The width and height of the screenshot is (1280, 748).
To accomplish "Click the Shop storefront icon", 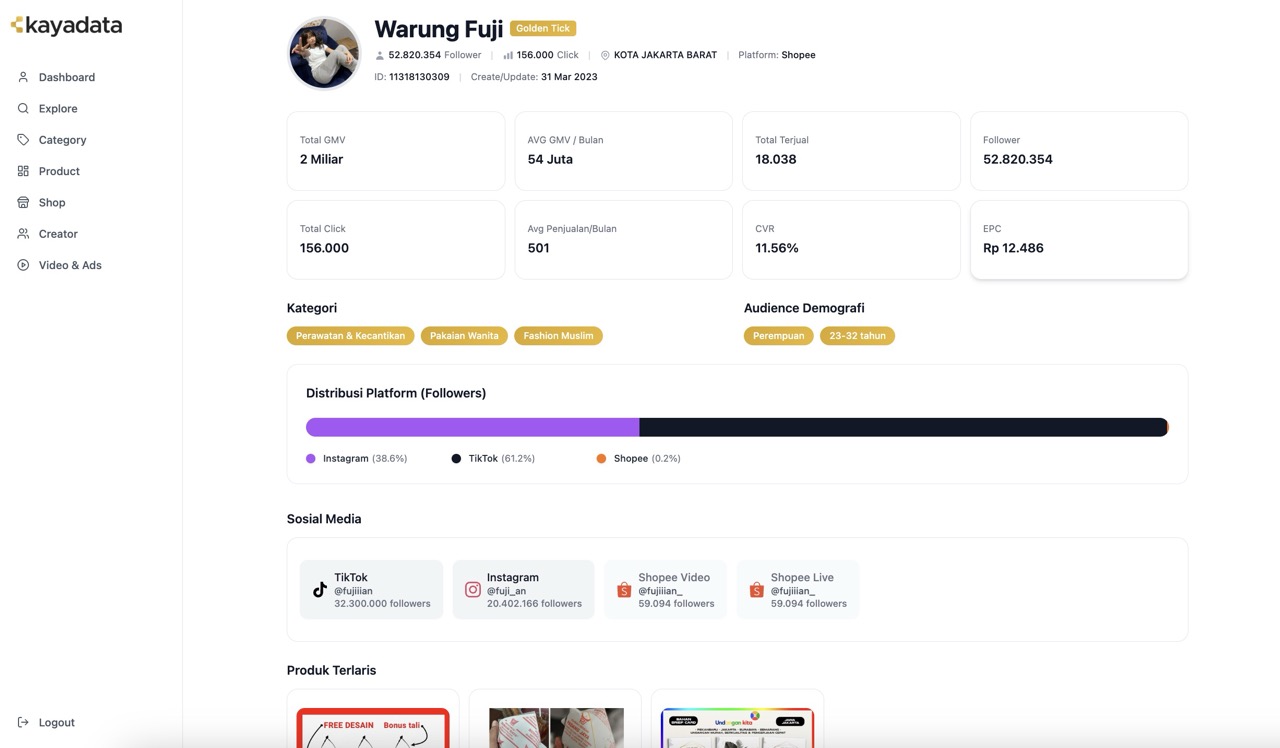I will (x=23, y=202).
